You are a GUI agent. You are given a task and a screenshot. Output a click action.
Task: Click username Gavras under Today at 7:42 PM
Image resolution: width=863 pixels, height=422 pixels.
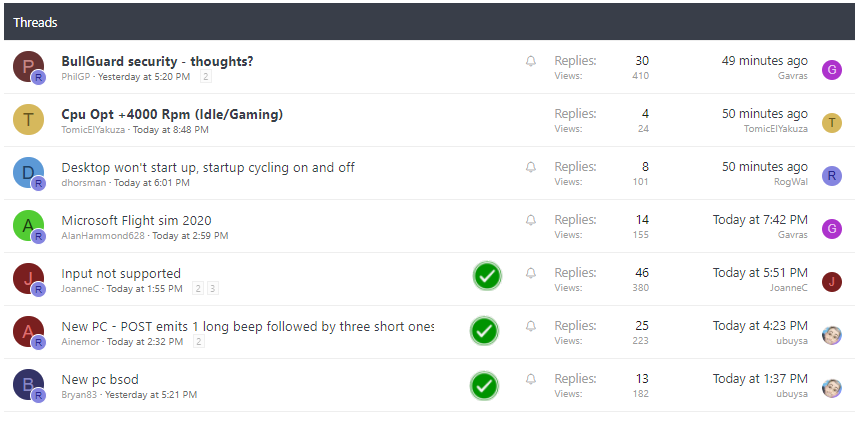tap(793, 235)
